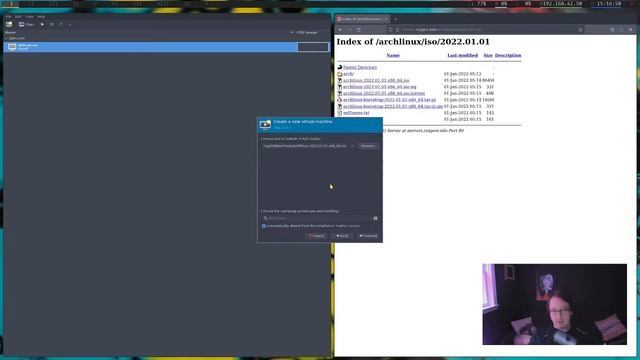Image resolution: width=640 pixels, height=360 pixels.
Task: Click the archlinux-bootstrap x86_64.tar.gz link
Action: [x=389, y=100]
